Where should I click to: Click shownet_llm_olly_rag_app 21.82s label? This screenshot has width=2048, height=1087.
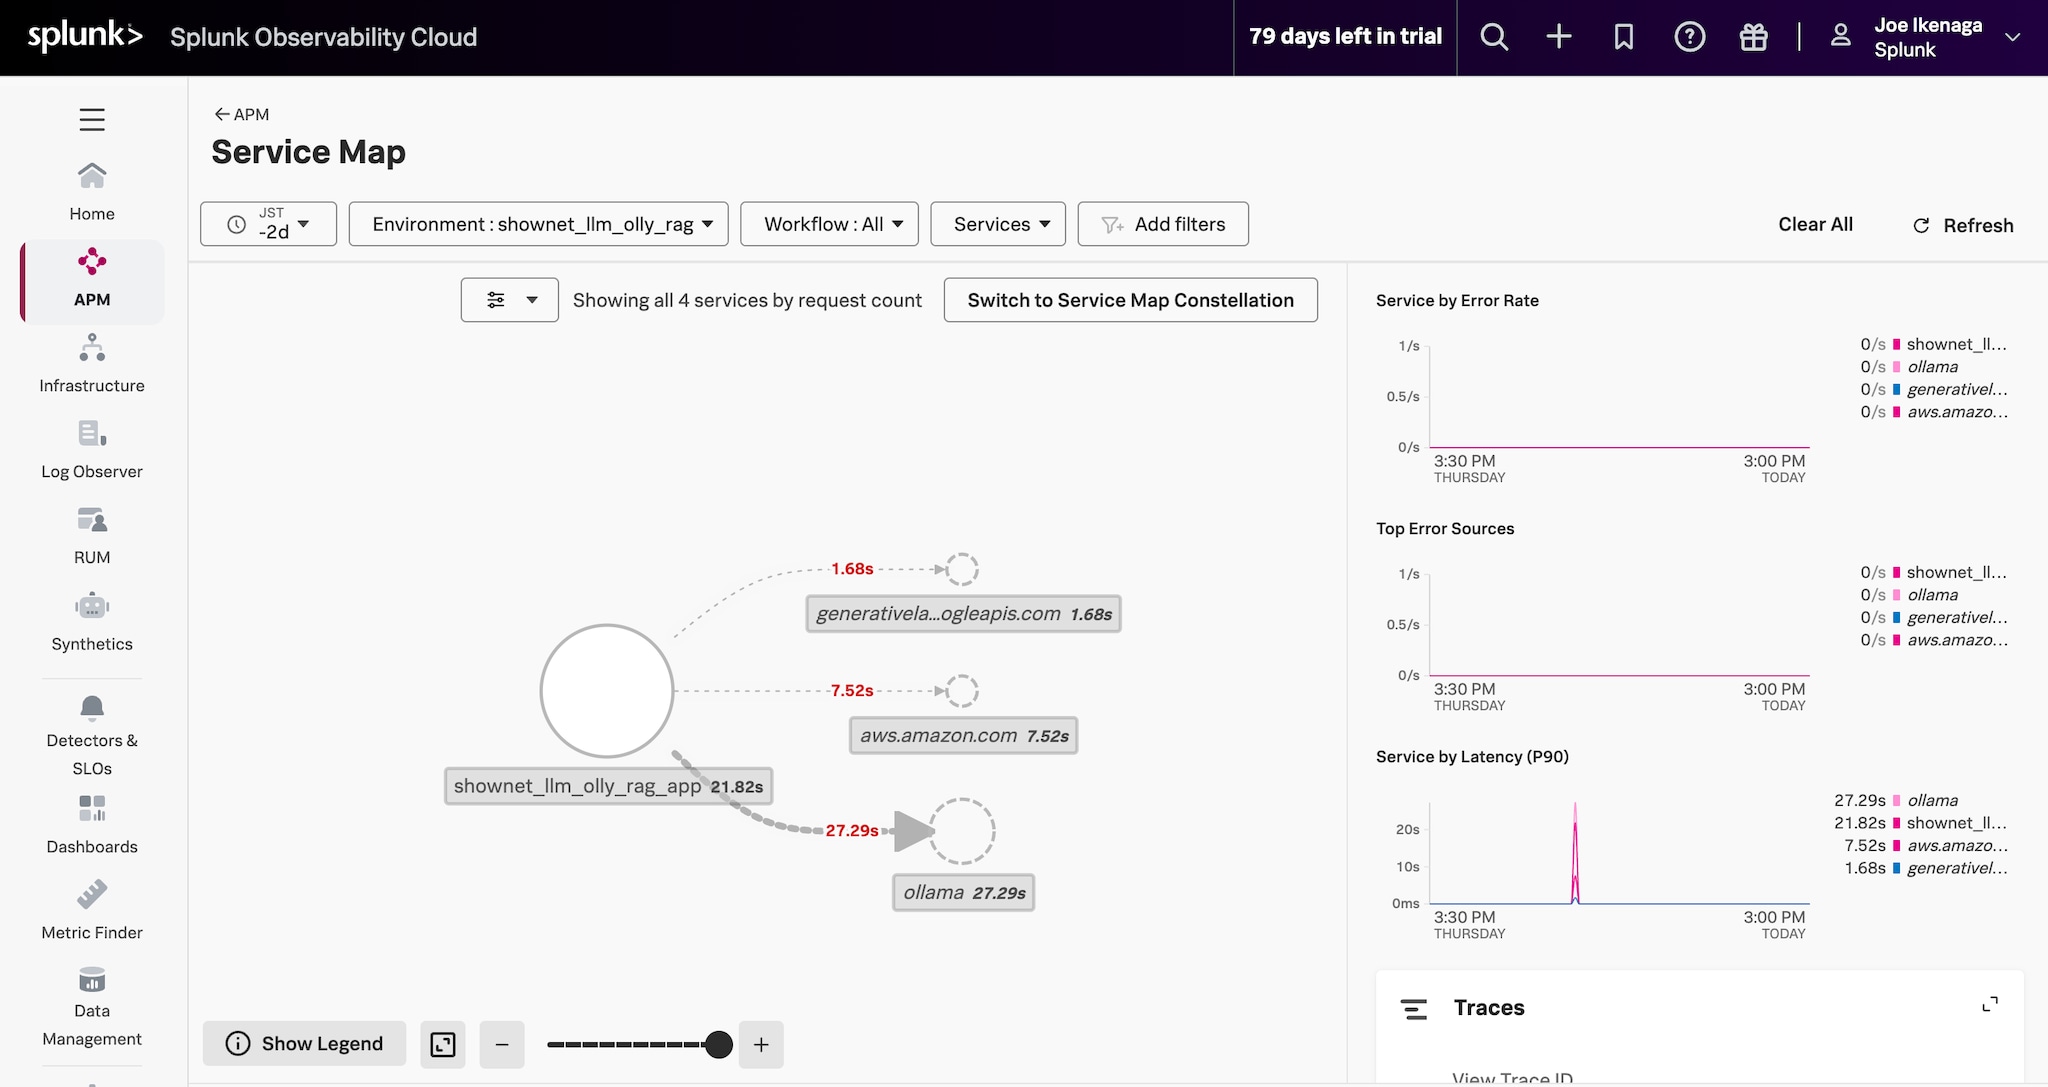pos(608,786)
